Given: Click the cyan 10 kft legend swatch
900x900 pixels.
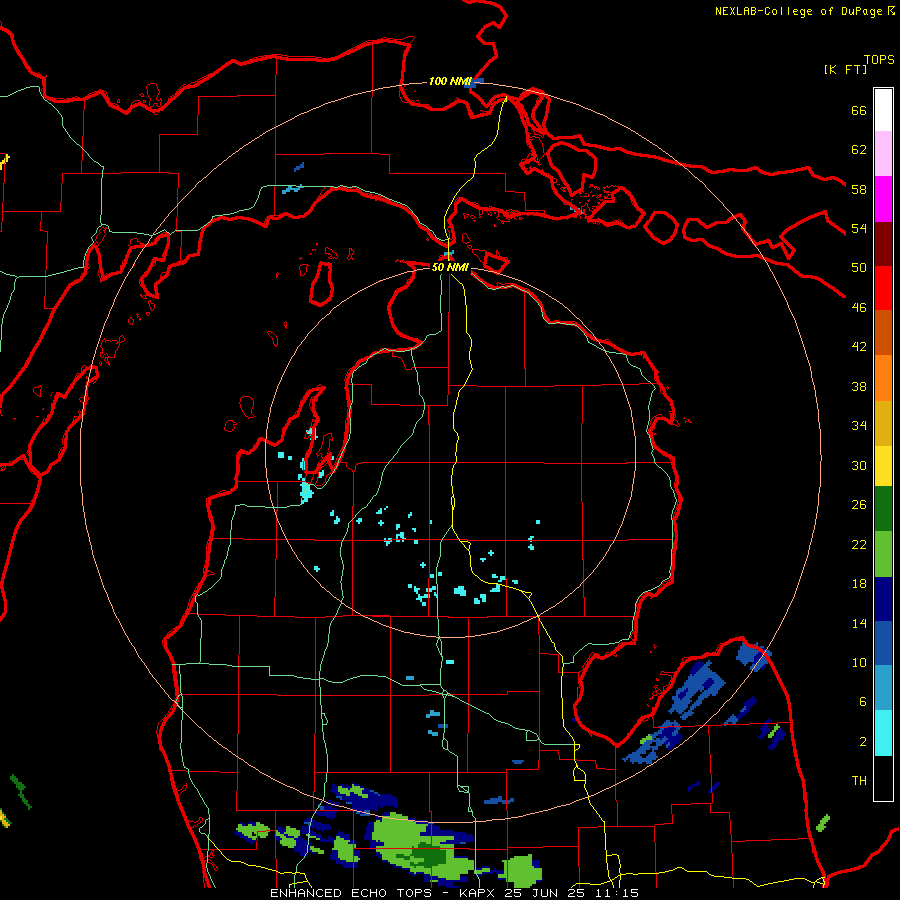Looking at the screenshot, I should [x=883, y=733].
